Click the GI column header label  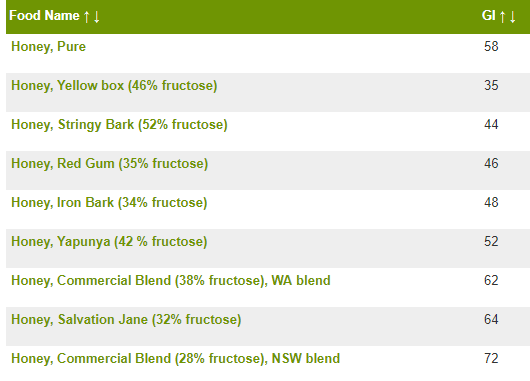tap(489, 16)
